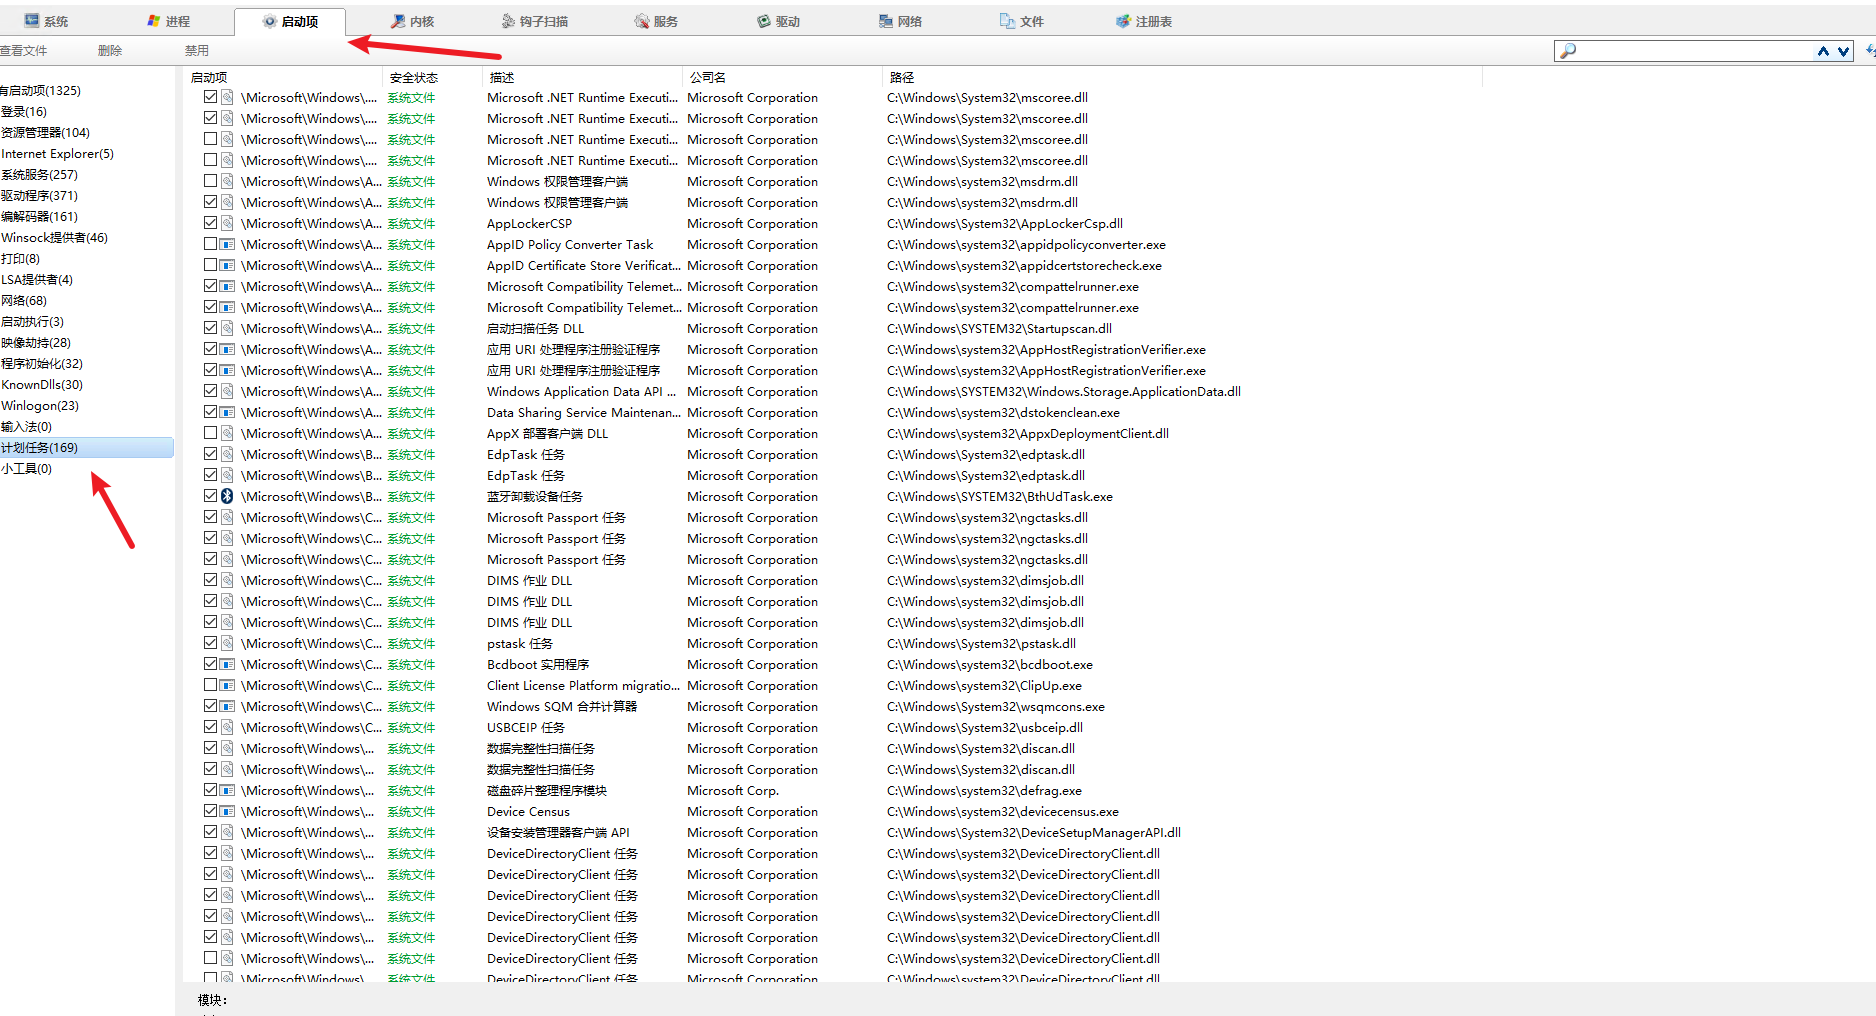
Task: Select the 启动项 tab
Action: click(290, 21)
